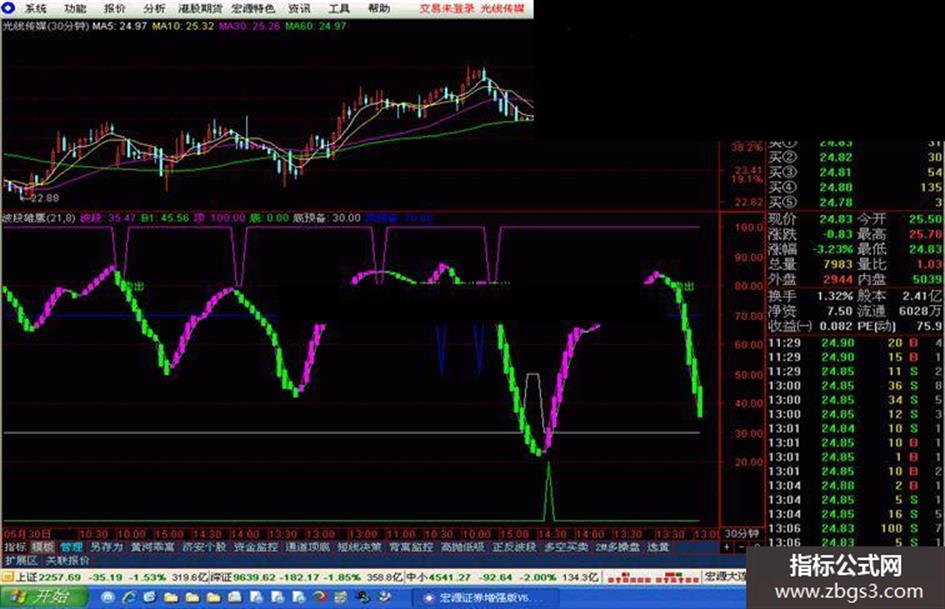This screenshot has height=609, width=945.
Task: Open the 港股期货 menu
Action: point(200,8)
